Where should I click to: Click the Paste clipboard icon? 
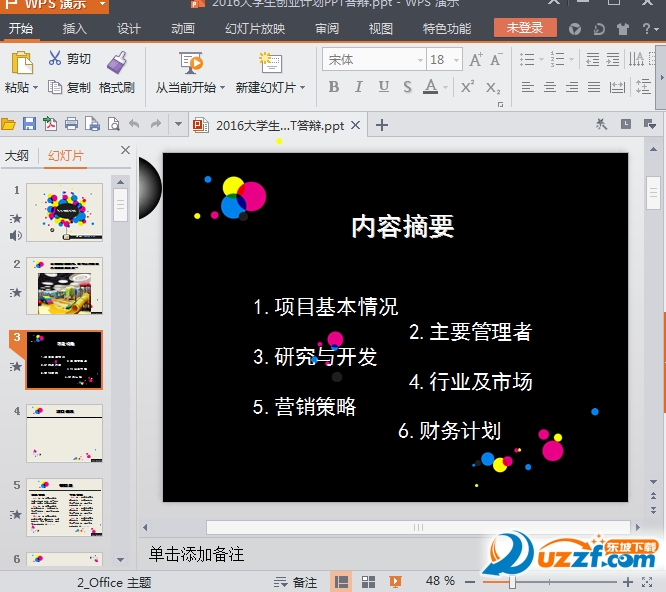click(22, 63)
